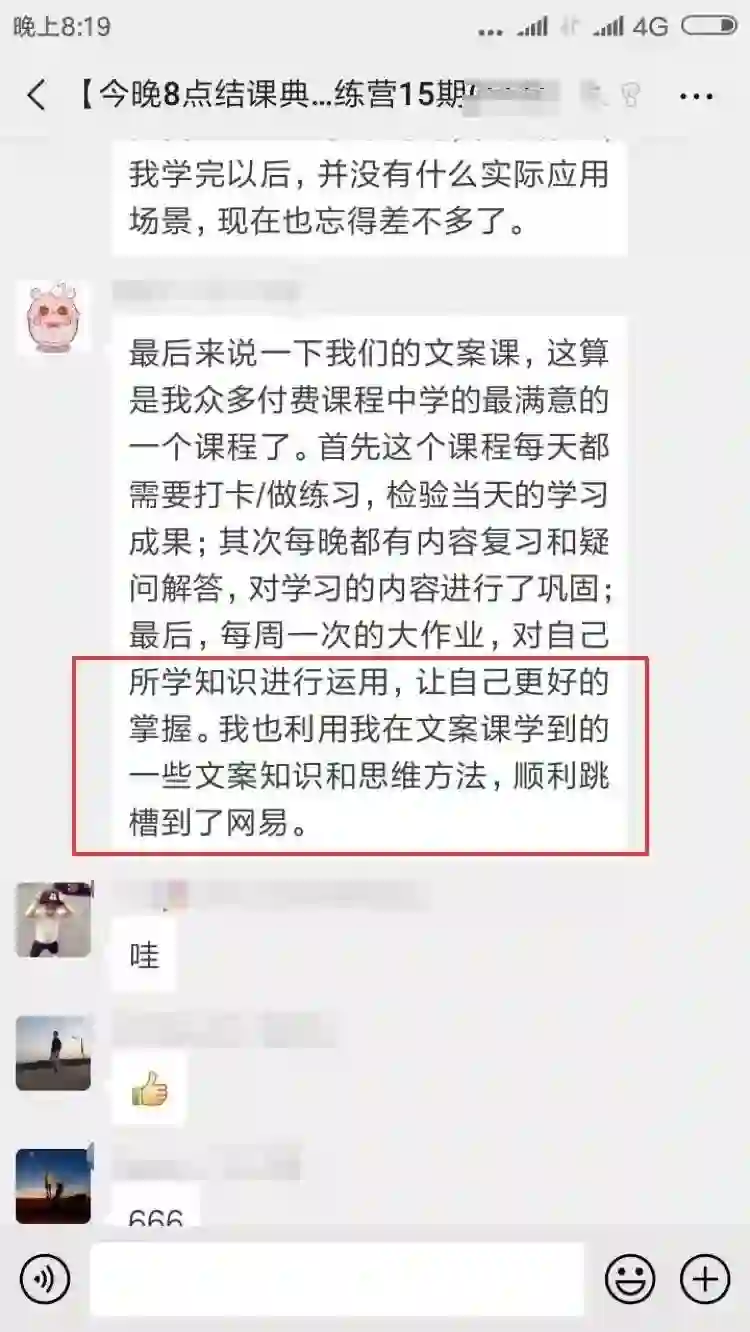Tap the pink pig cartoon avatar
Image resolution: width=750 pixels, height=1332 pixels.
(x=53, y=318)
